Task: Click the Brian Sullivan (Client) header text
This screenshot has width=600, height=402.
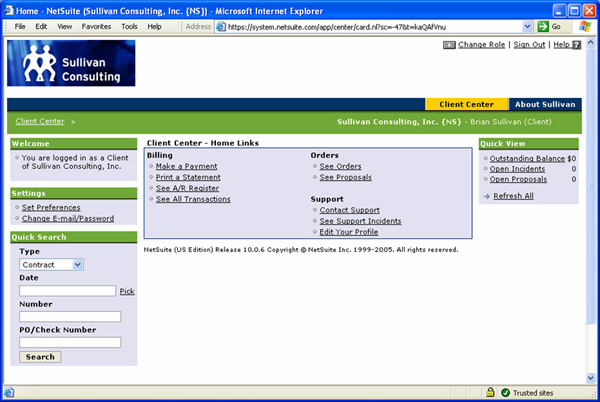Action: tap(511, 122)
